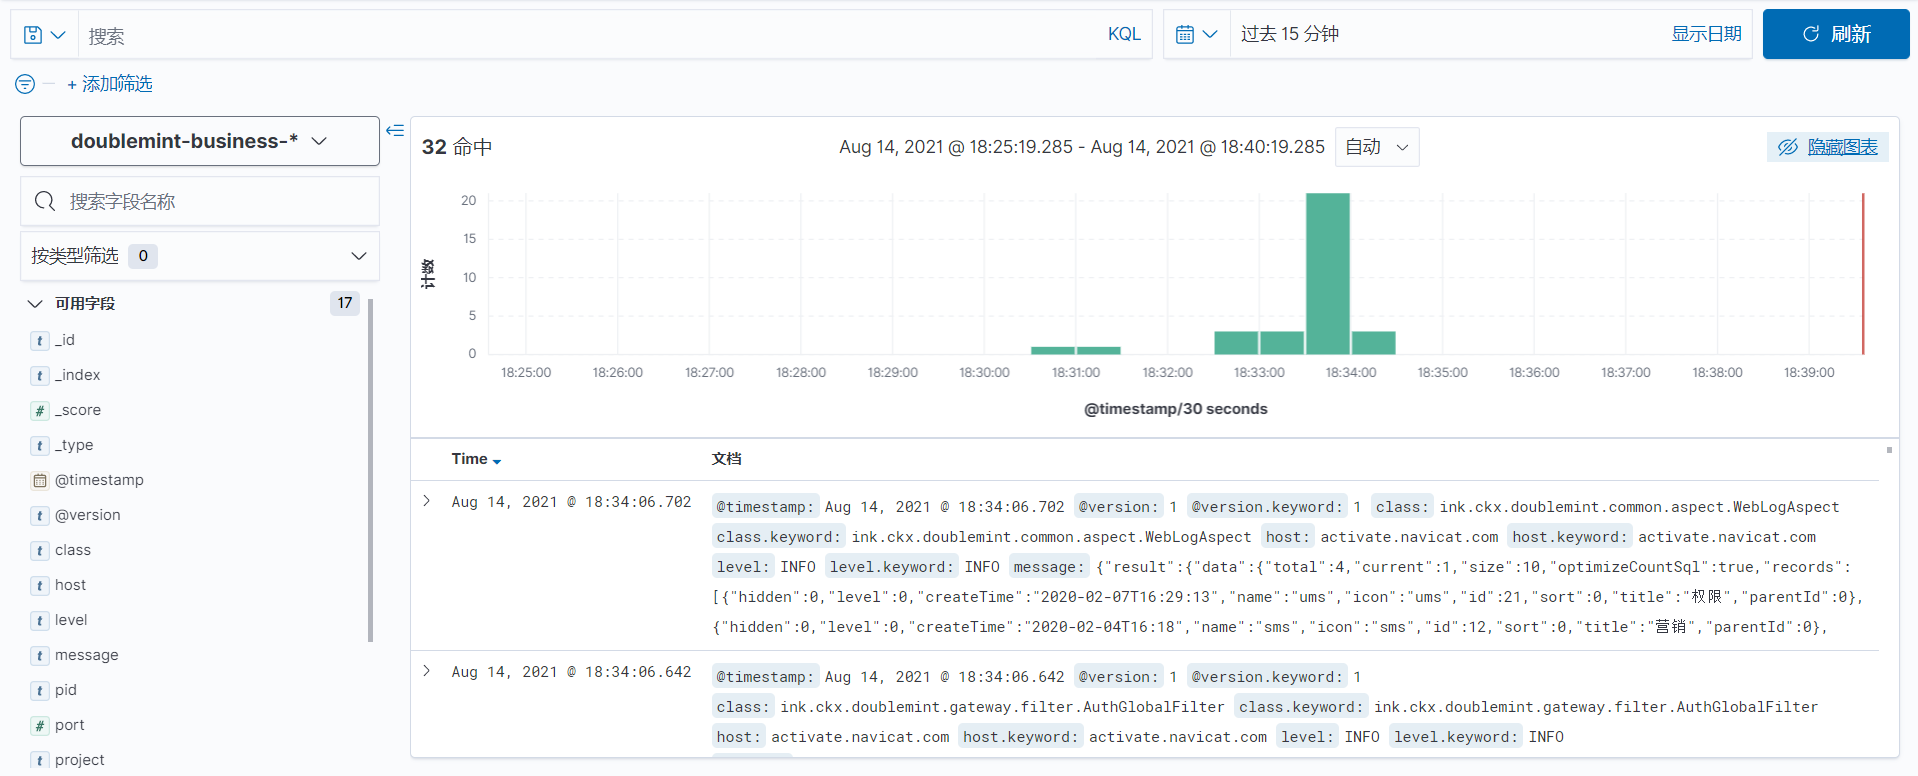Select the @timestamp field name
Image resolution: width=1918 pixels, height=776 pixels.
[99, 480]
